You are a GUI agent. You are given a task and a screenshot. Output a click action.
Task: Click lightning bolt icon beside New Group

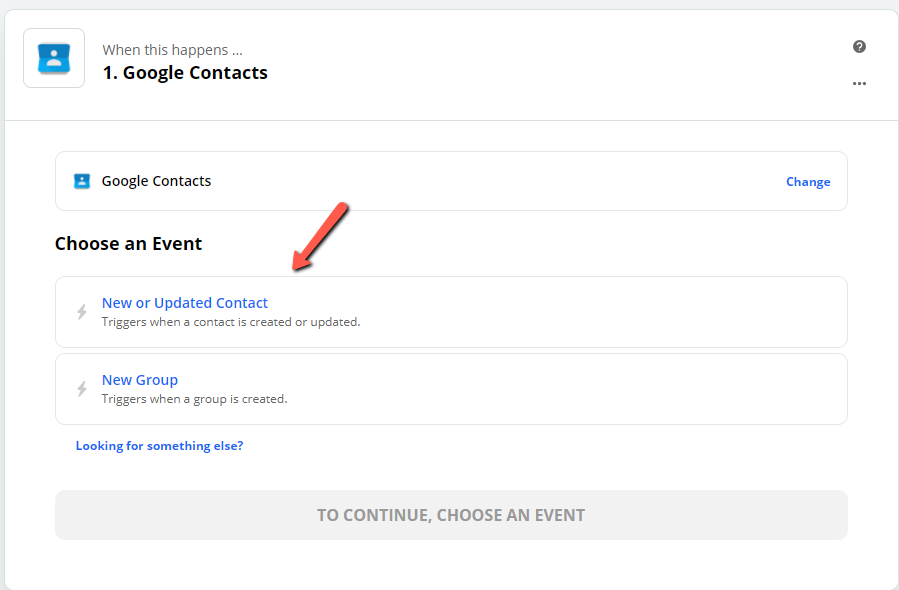click(x=82, y=389)
